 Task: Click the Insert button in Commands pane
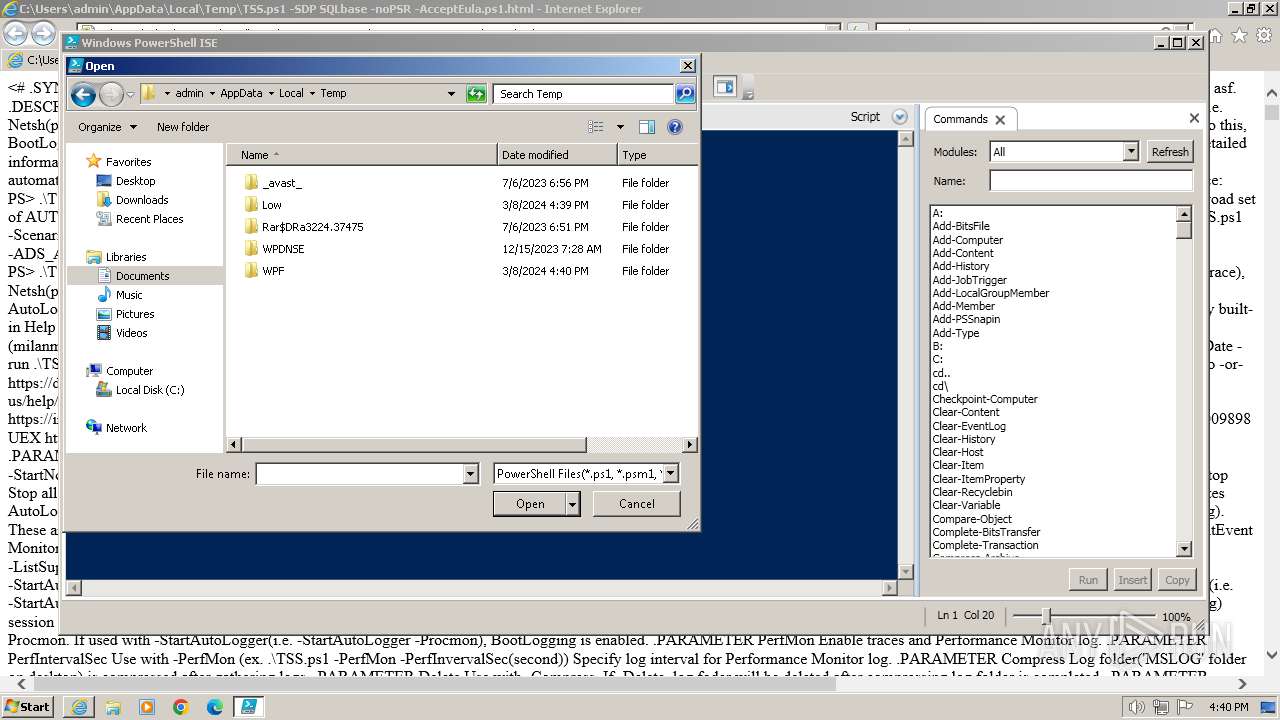point(1132,580)
